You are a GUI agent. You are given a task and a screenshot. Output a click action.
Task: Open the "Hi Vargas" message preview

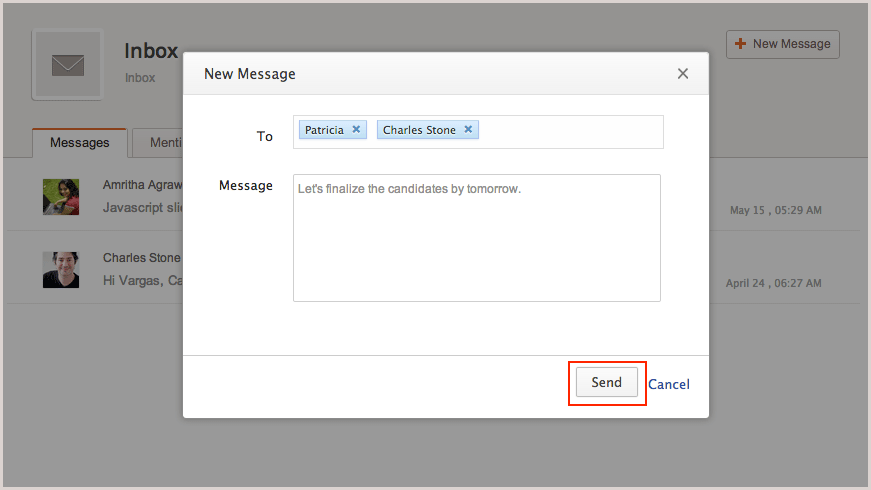coord(142,280)
